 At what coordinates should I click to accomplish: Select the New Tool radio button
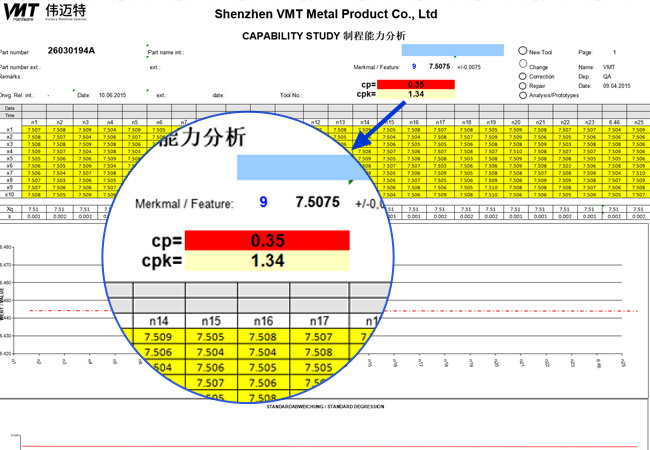coord(522,51)
